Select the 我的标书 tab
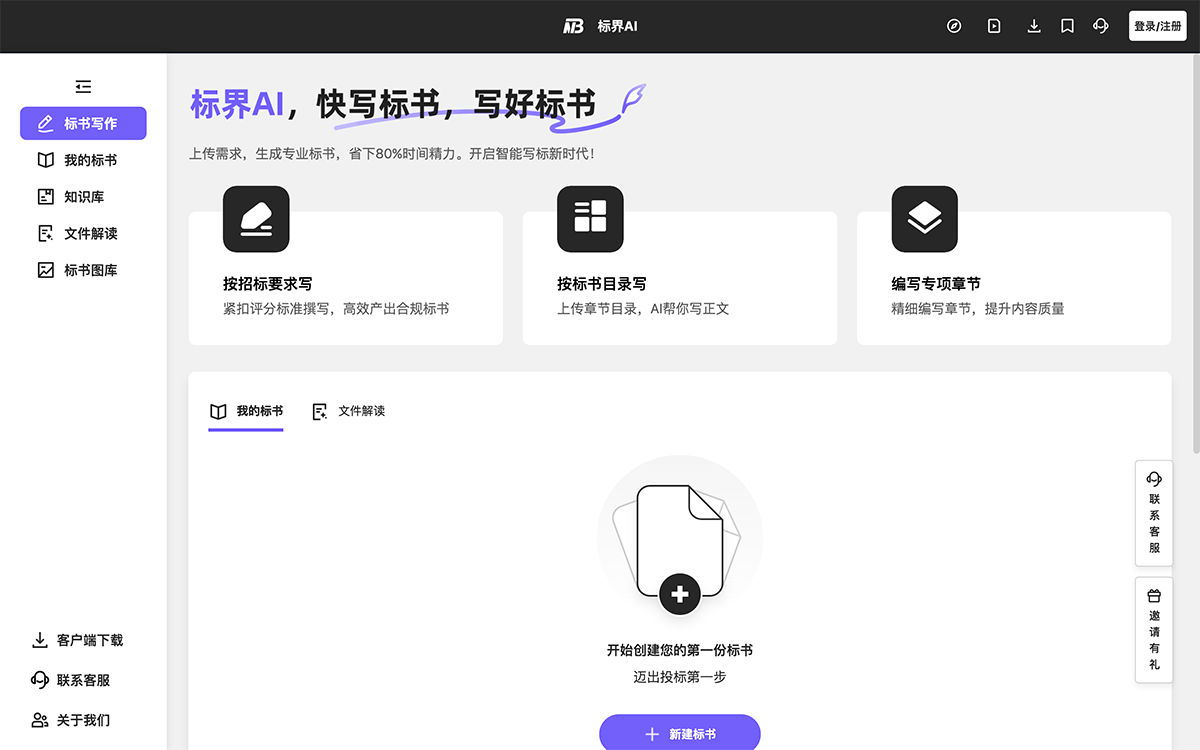1200x750 pixels. (x=246, y=411)
